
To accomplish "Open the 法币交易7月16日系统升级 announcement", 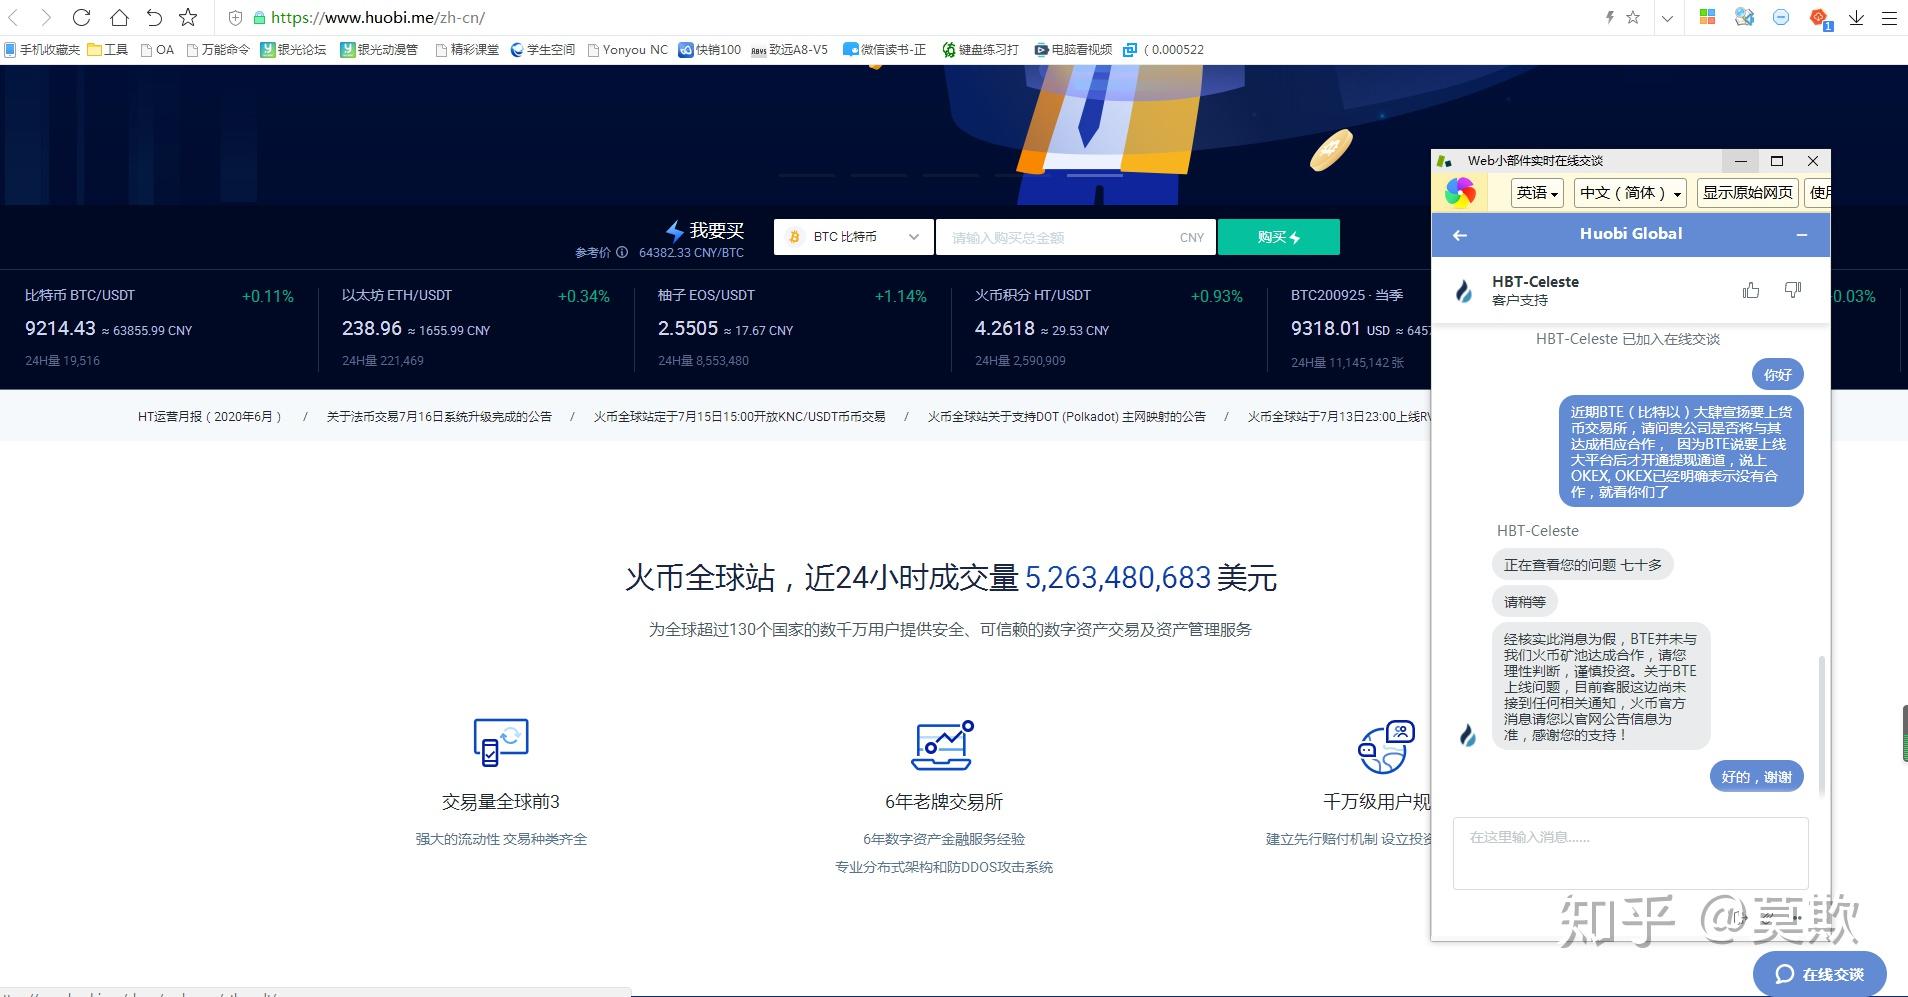I will click(x=439, y=416).
